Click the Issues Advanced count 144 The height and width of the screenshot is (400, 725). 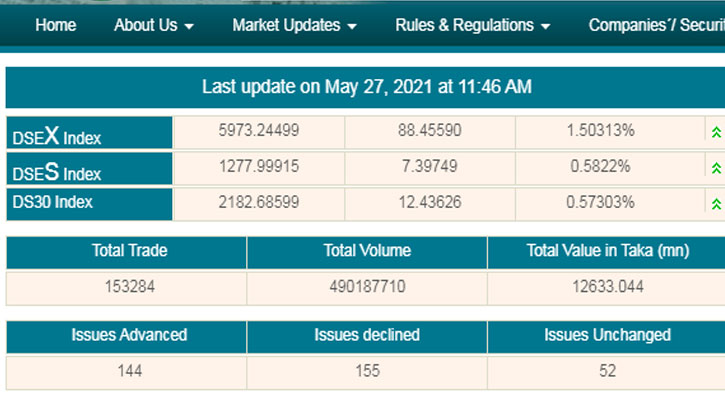tap(129, 372)
